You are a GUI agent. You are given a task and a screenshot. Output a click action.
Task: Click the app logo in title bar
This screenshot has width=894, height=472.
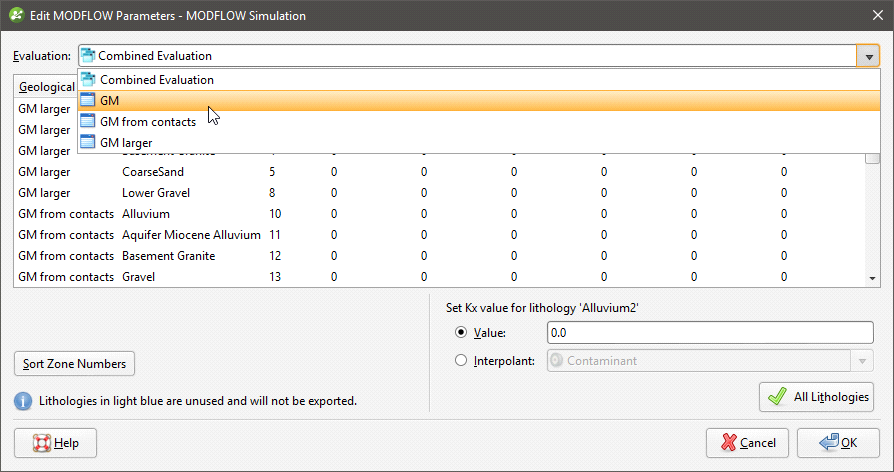click(x=17, y=15)
